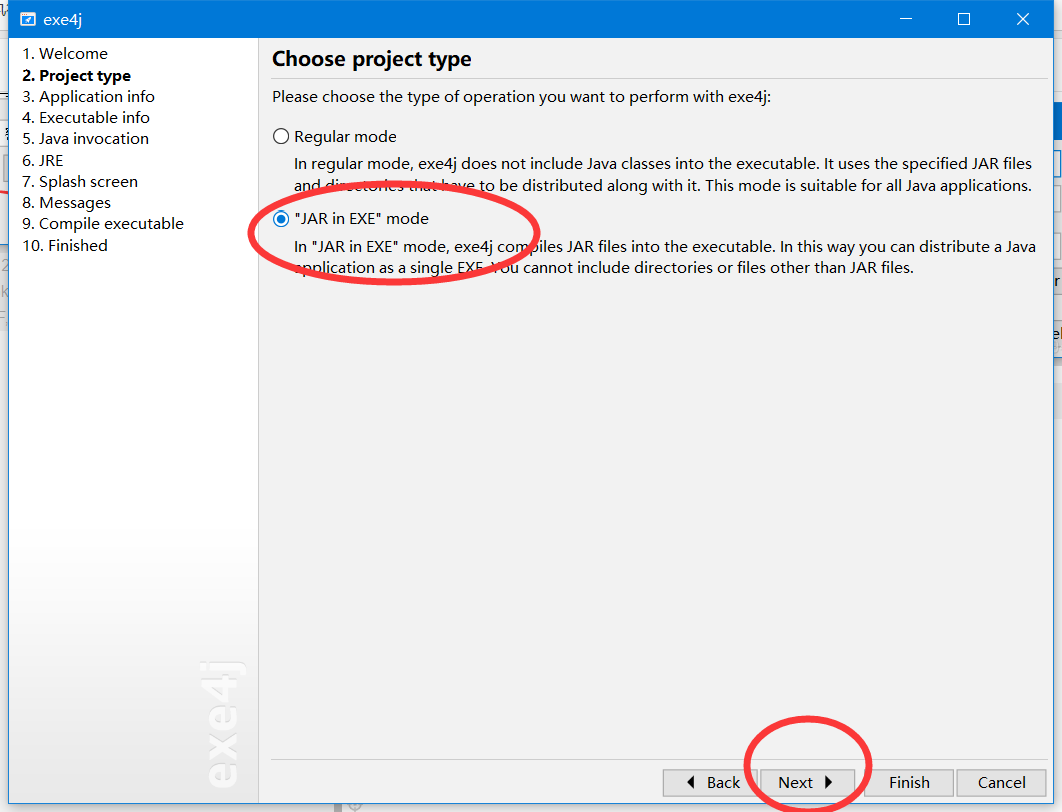The width and height of the screenshot is (1062, 812).
Task: Select the Messages step
Action: tap(66, 202)
